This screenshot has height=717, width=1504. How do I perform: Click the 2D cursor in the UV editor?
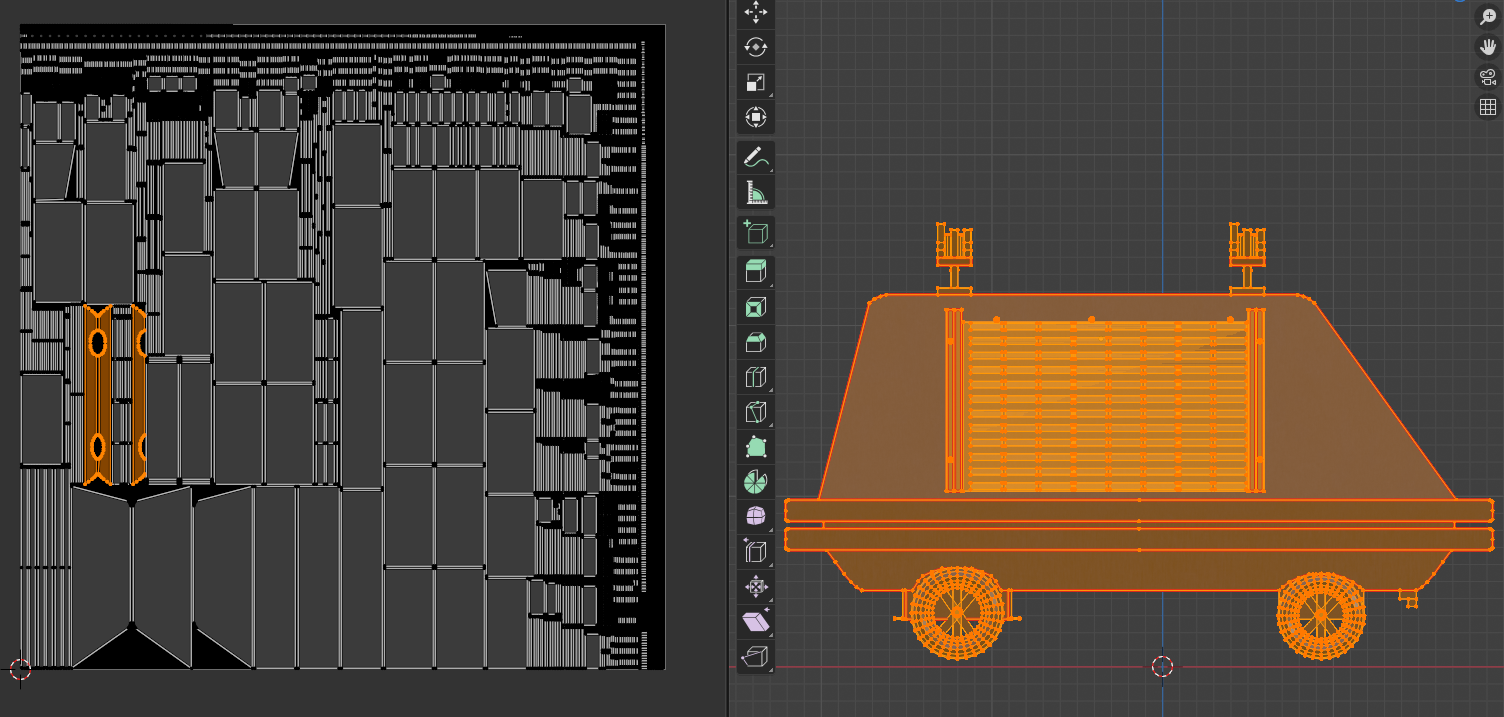pos(20,669)
